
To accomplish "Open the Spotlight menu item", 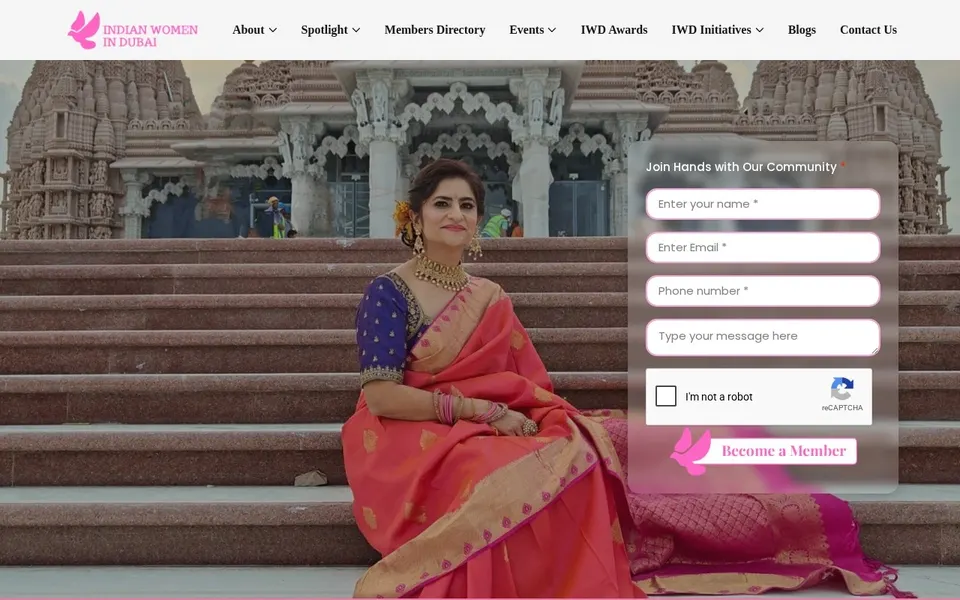I will pyautogui.click(x=324, y=29).
